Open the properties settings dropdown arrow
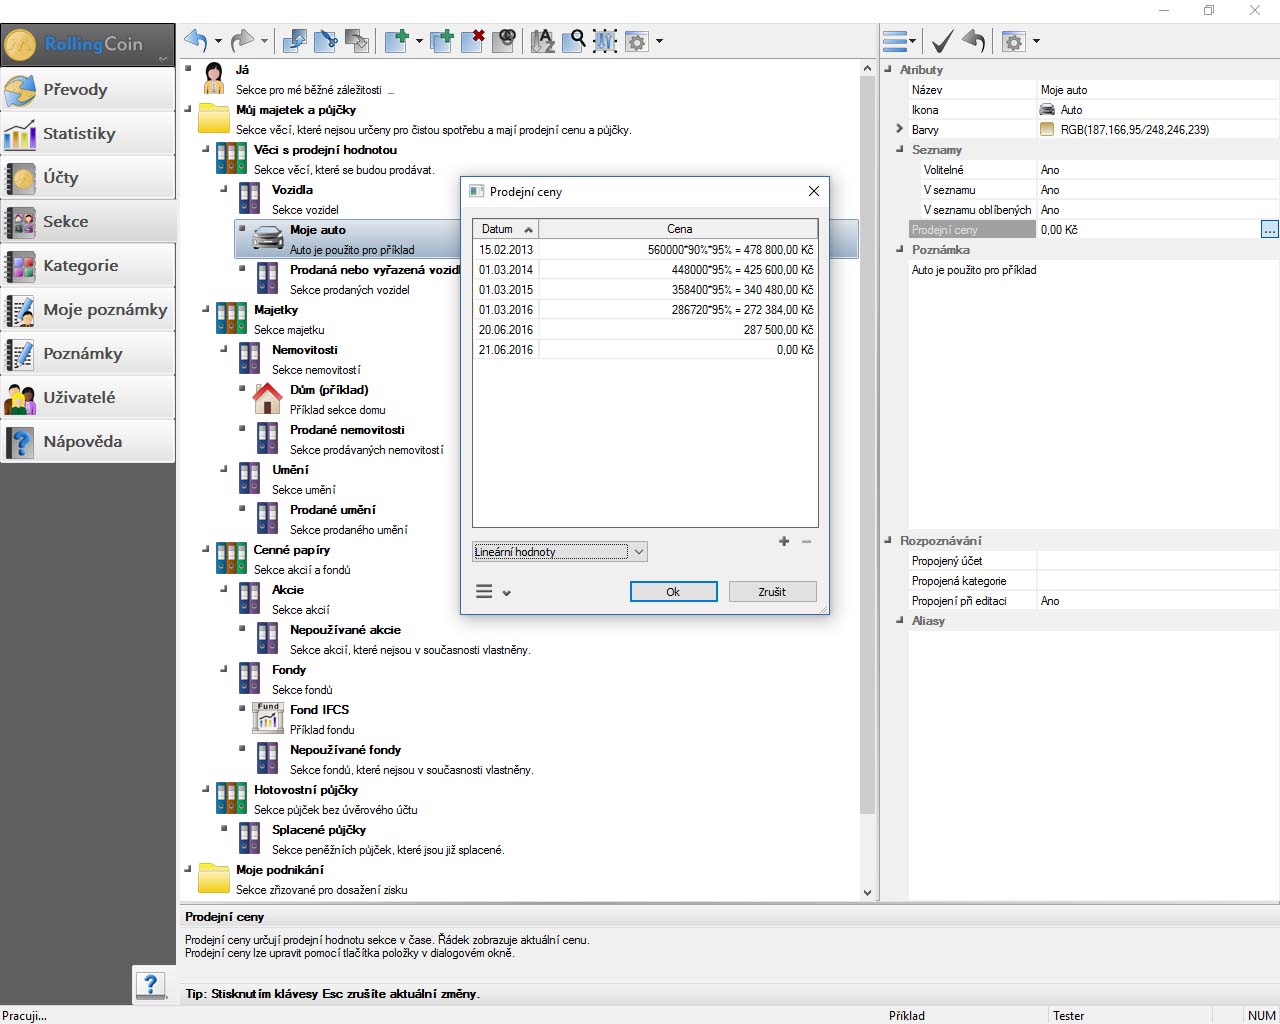Screen dimensions: 1280x1024 coord(1036,41)
